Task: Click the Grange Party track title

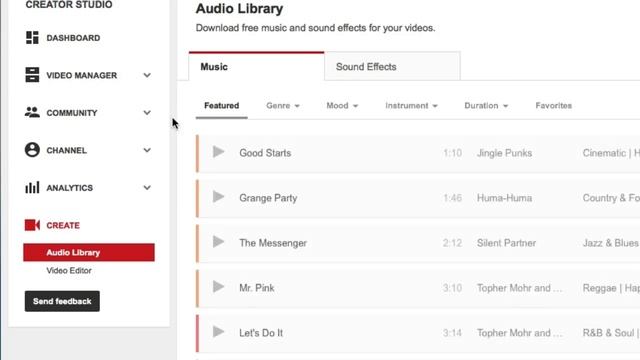Action: pyautogui.click(x=268, y=198)
